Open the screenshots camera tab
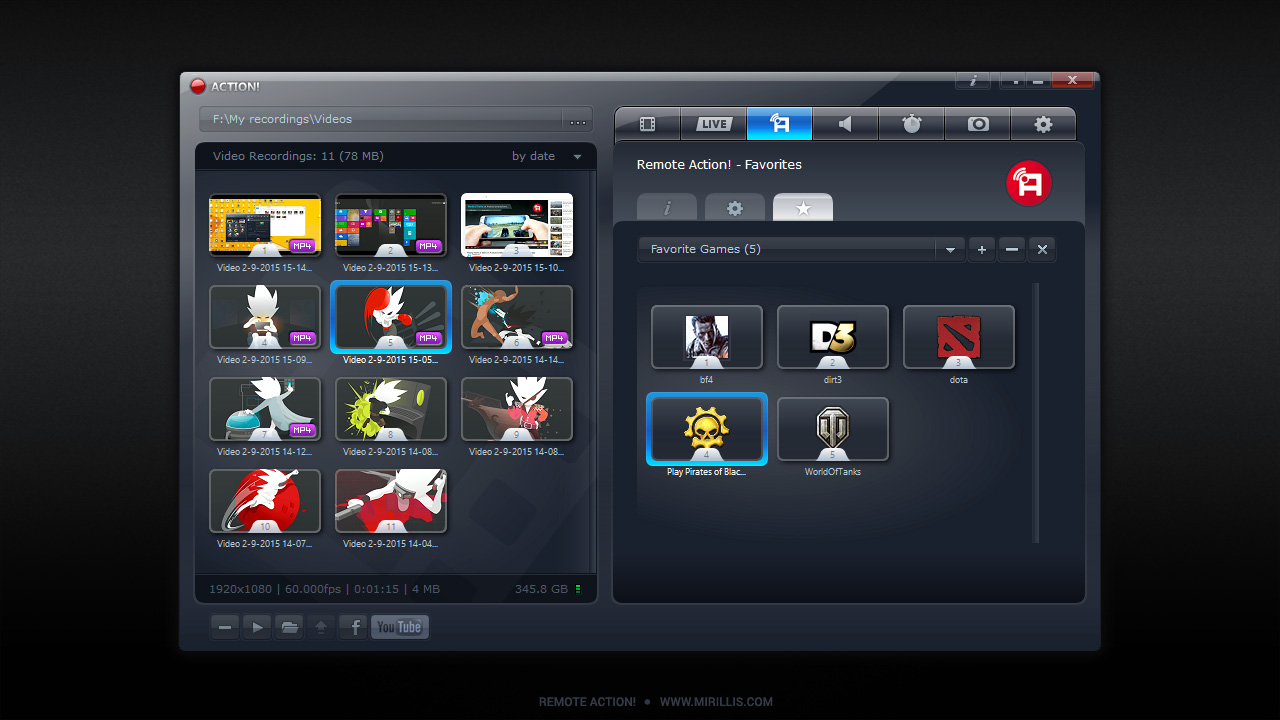 [978, 124]
